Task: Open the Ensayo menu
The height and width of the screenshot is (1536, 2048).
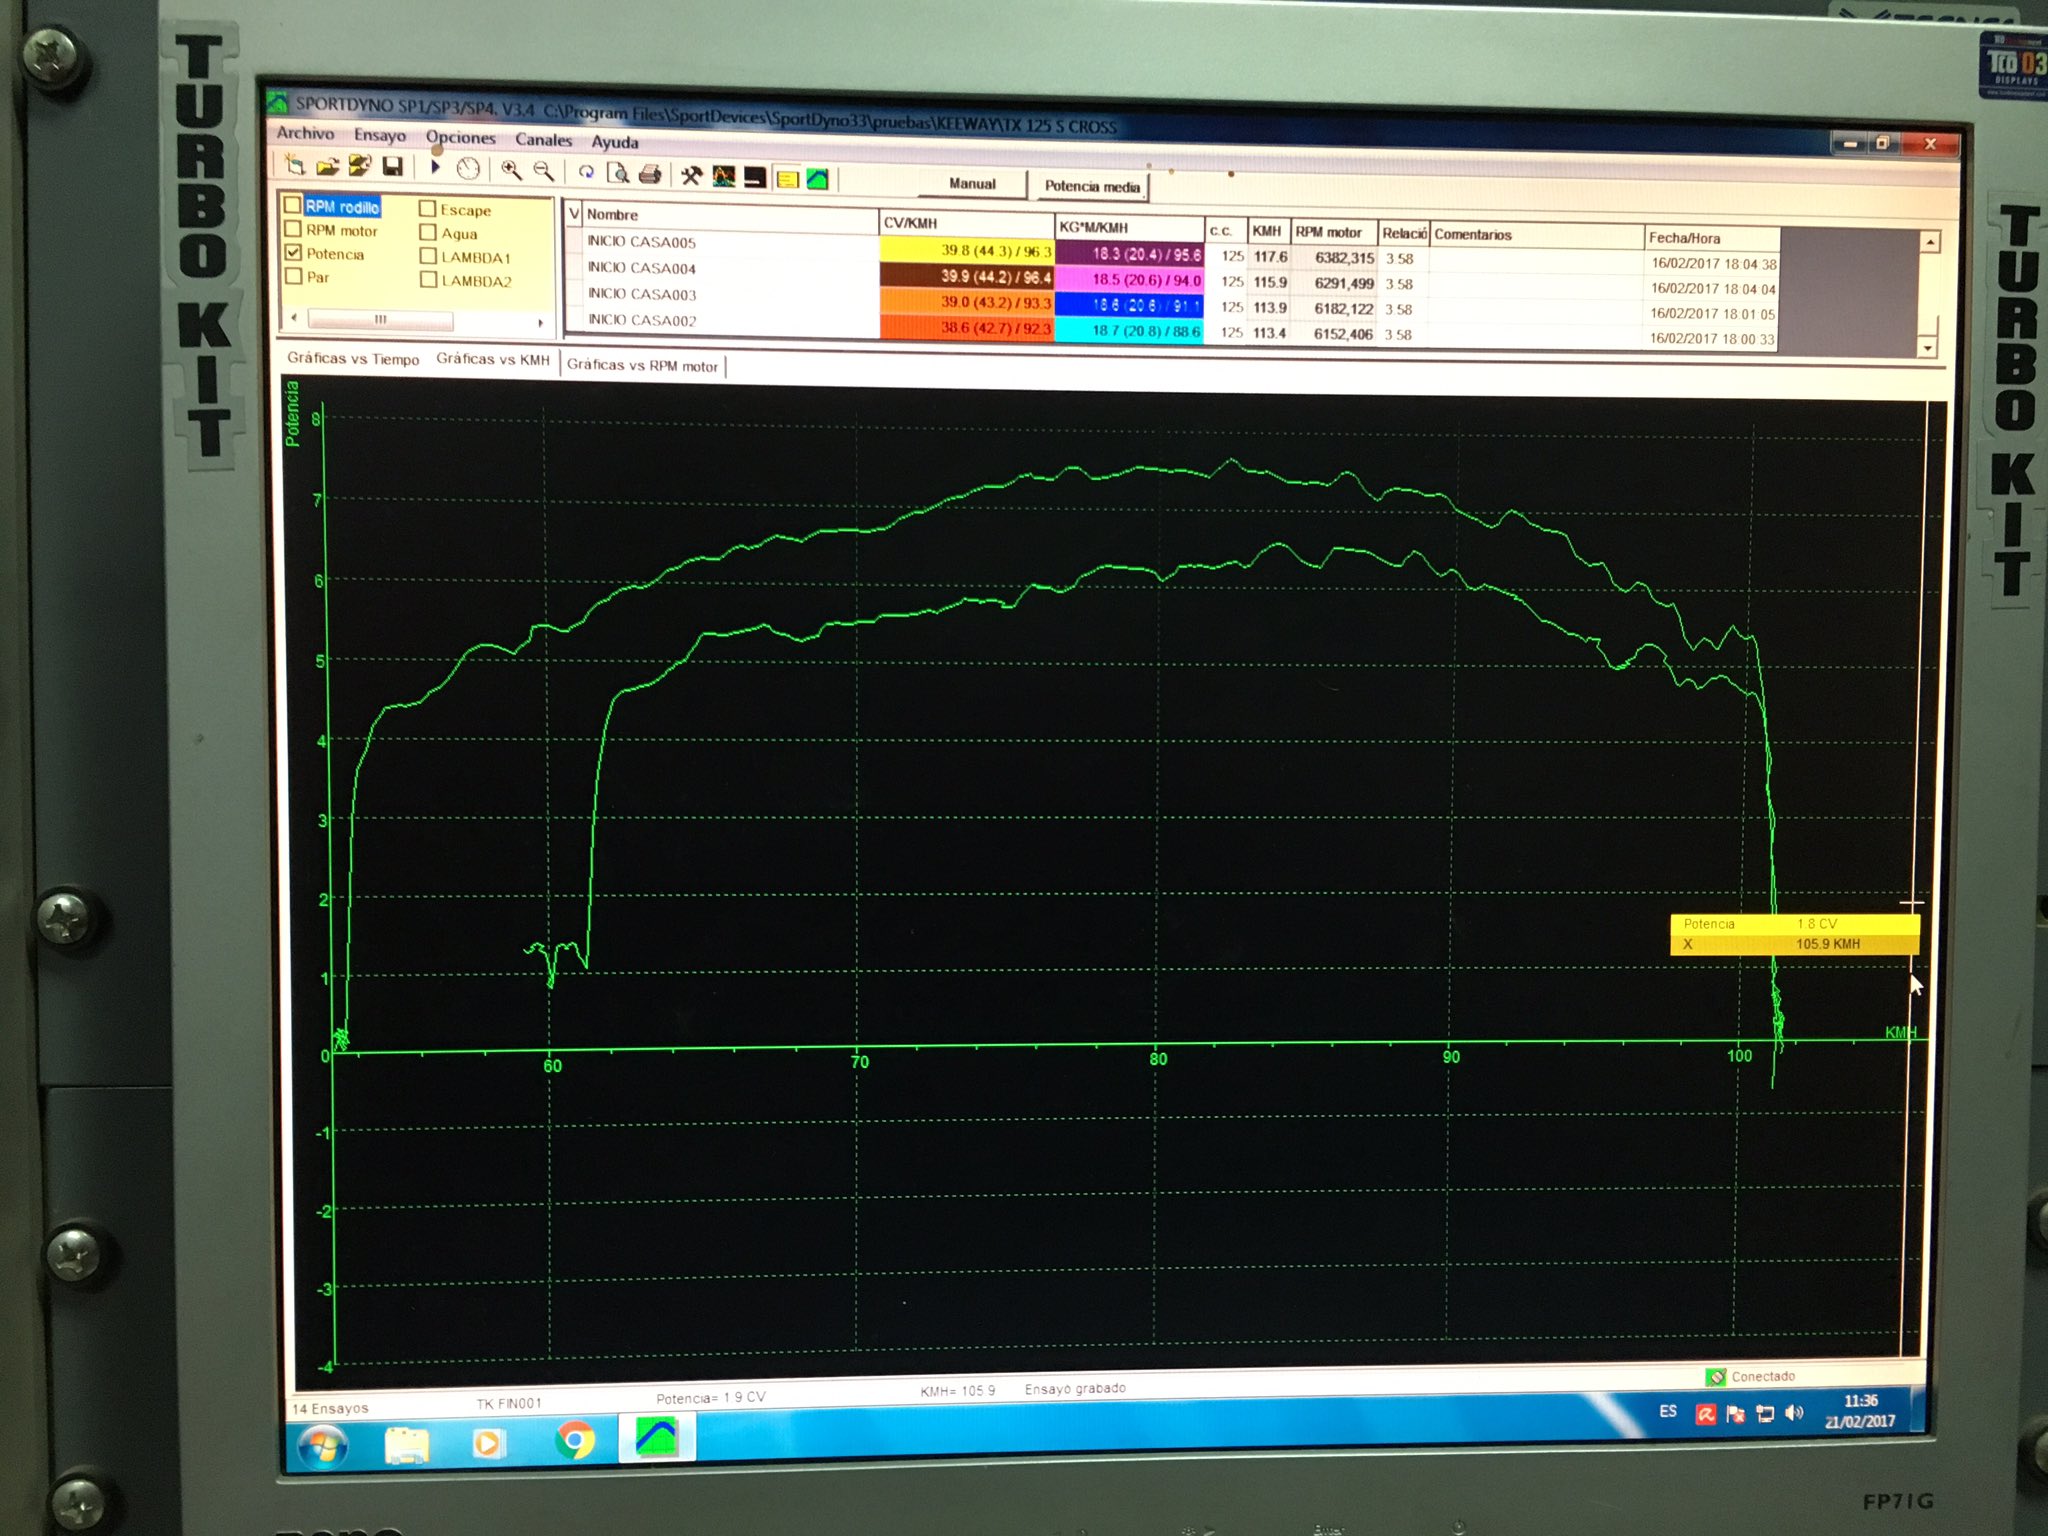Action: pos(380,135)
